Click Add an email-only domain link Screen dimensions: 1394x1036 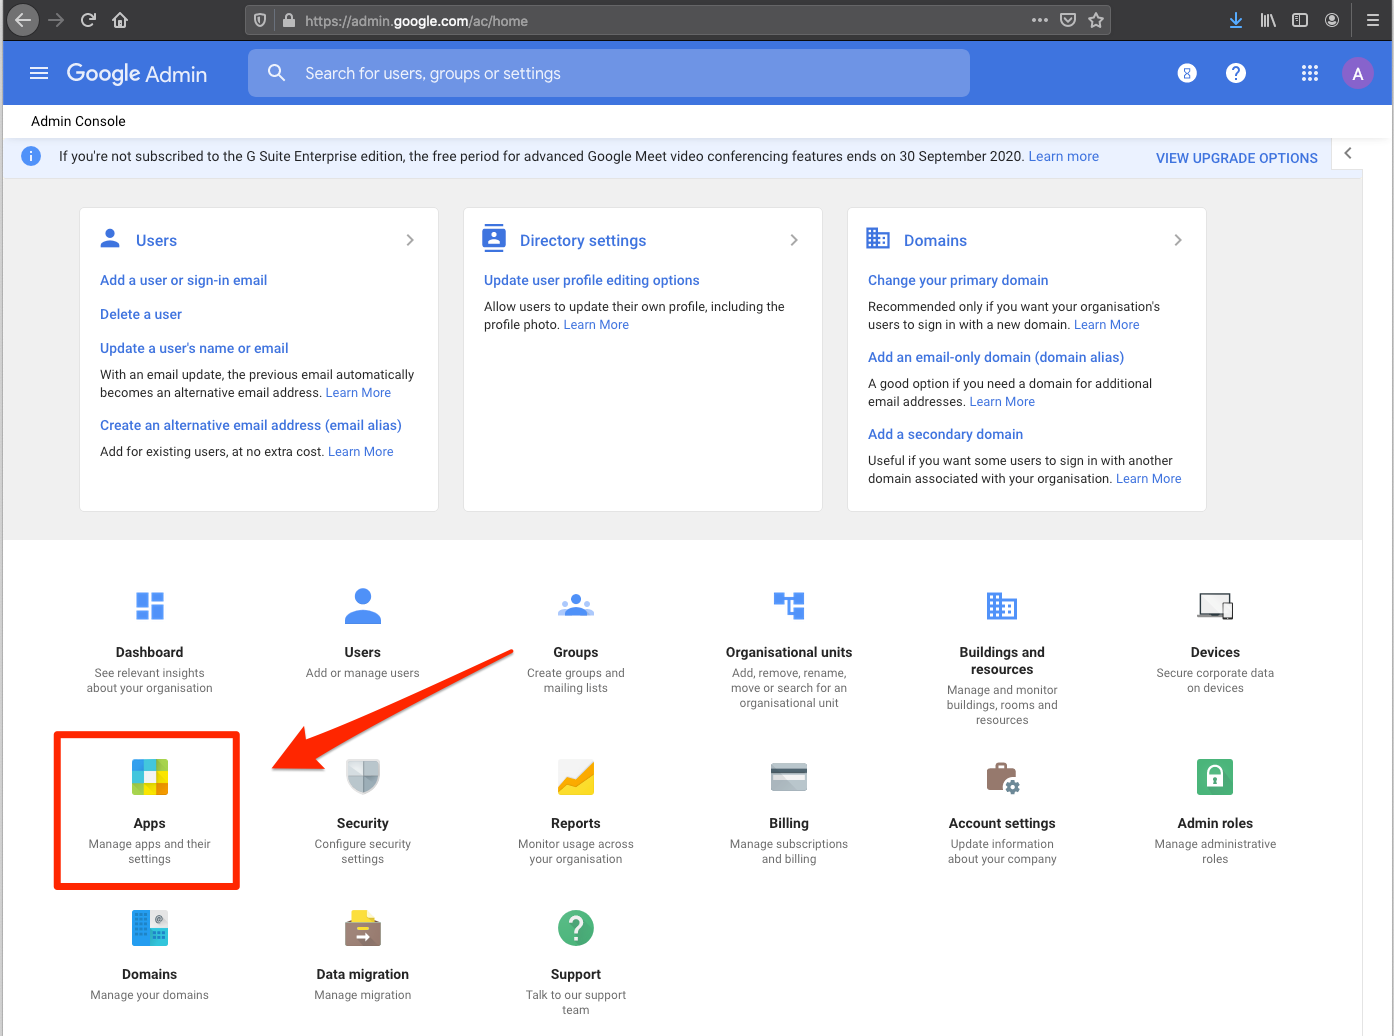pos(996,357)
